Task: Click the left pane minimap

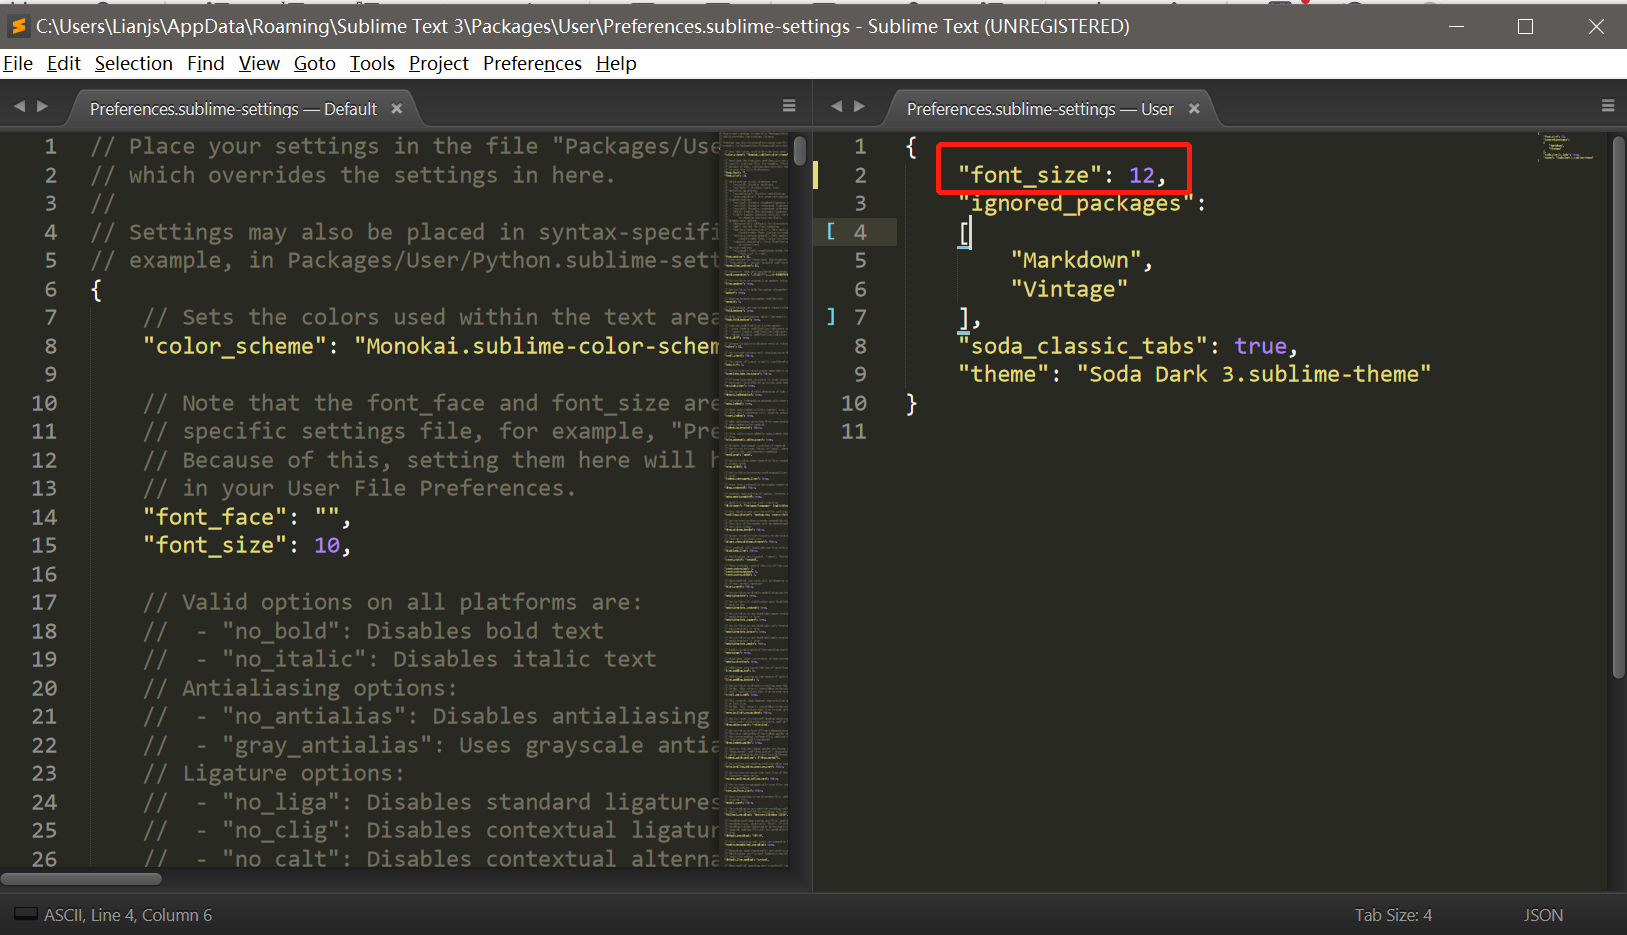Action: point(755,498)
